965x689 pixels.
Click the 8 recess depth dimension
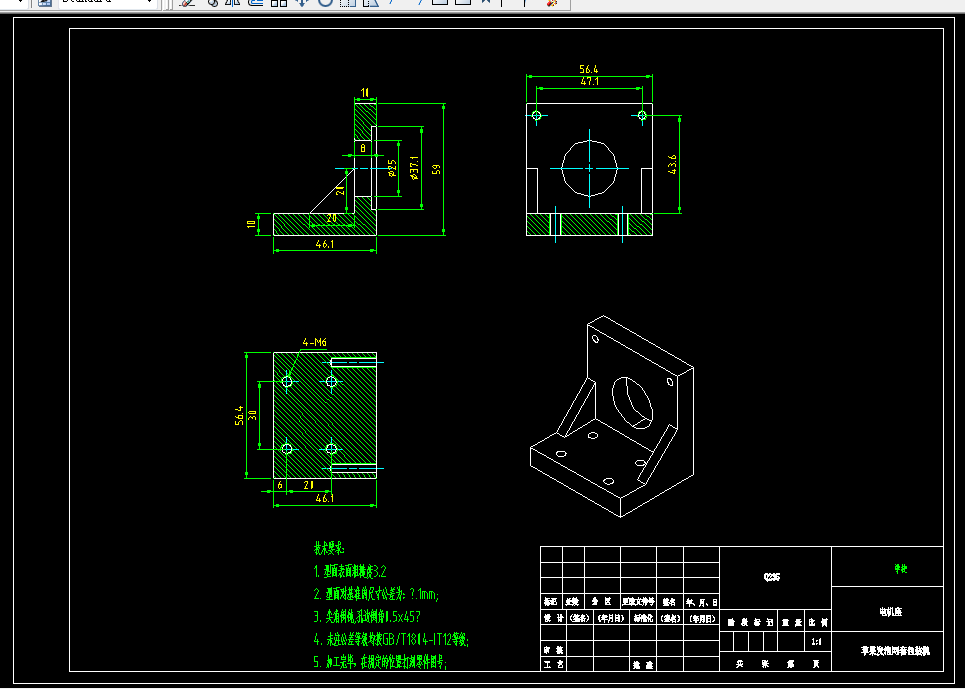(363, 148)
